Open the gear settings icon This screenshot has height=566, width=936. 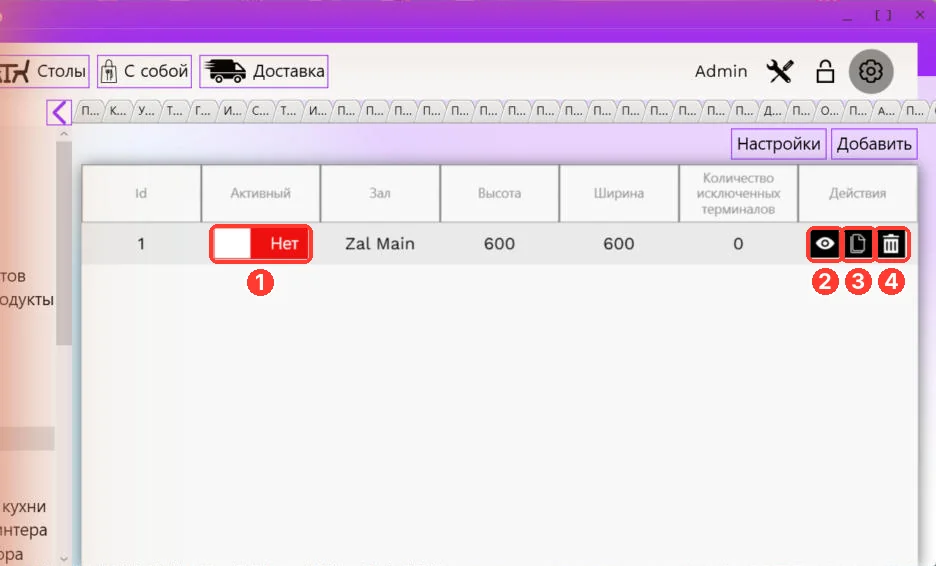[x=871, y=72]
